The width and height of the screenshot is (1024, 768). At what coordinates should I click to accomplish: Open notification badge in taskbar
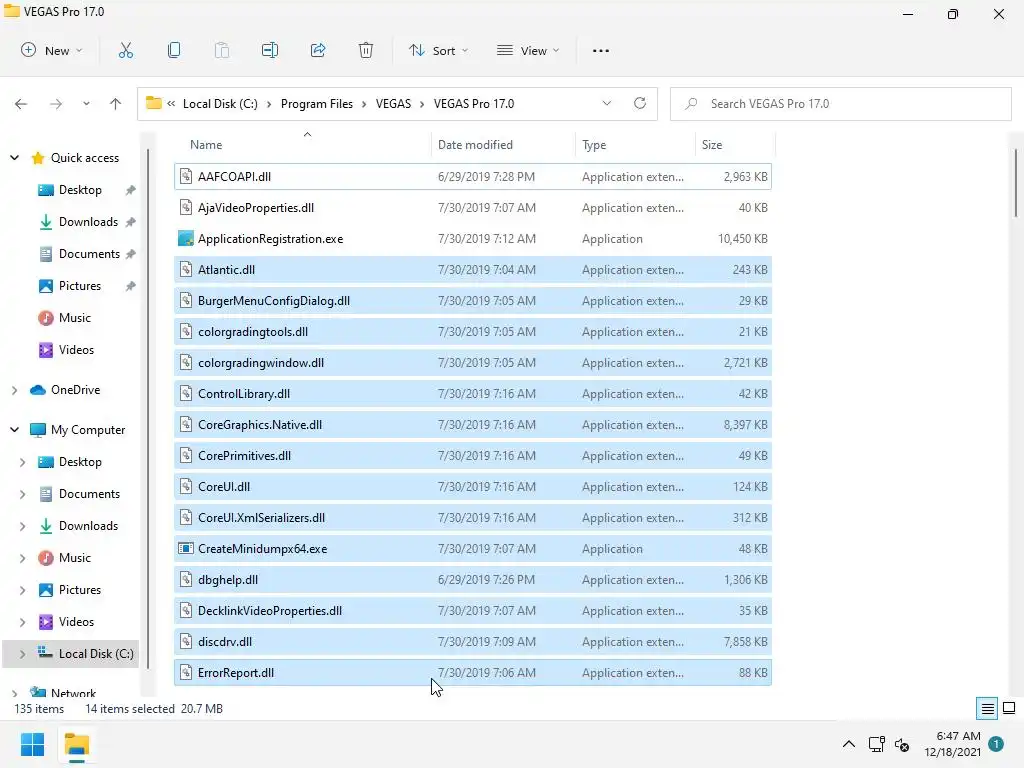pos(996,744)
